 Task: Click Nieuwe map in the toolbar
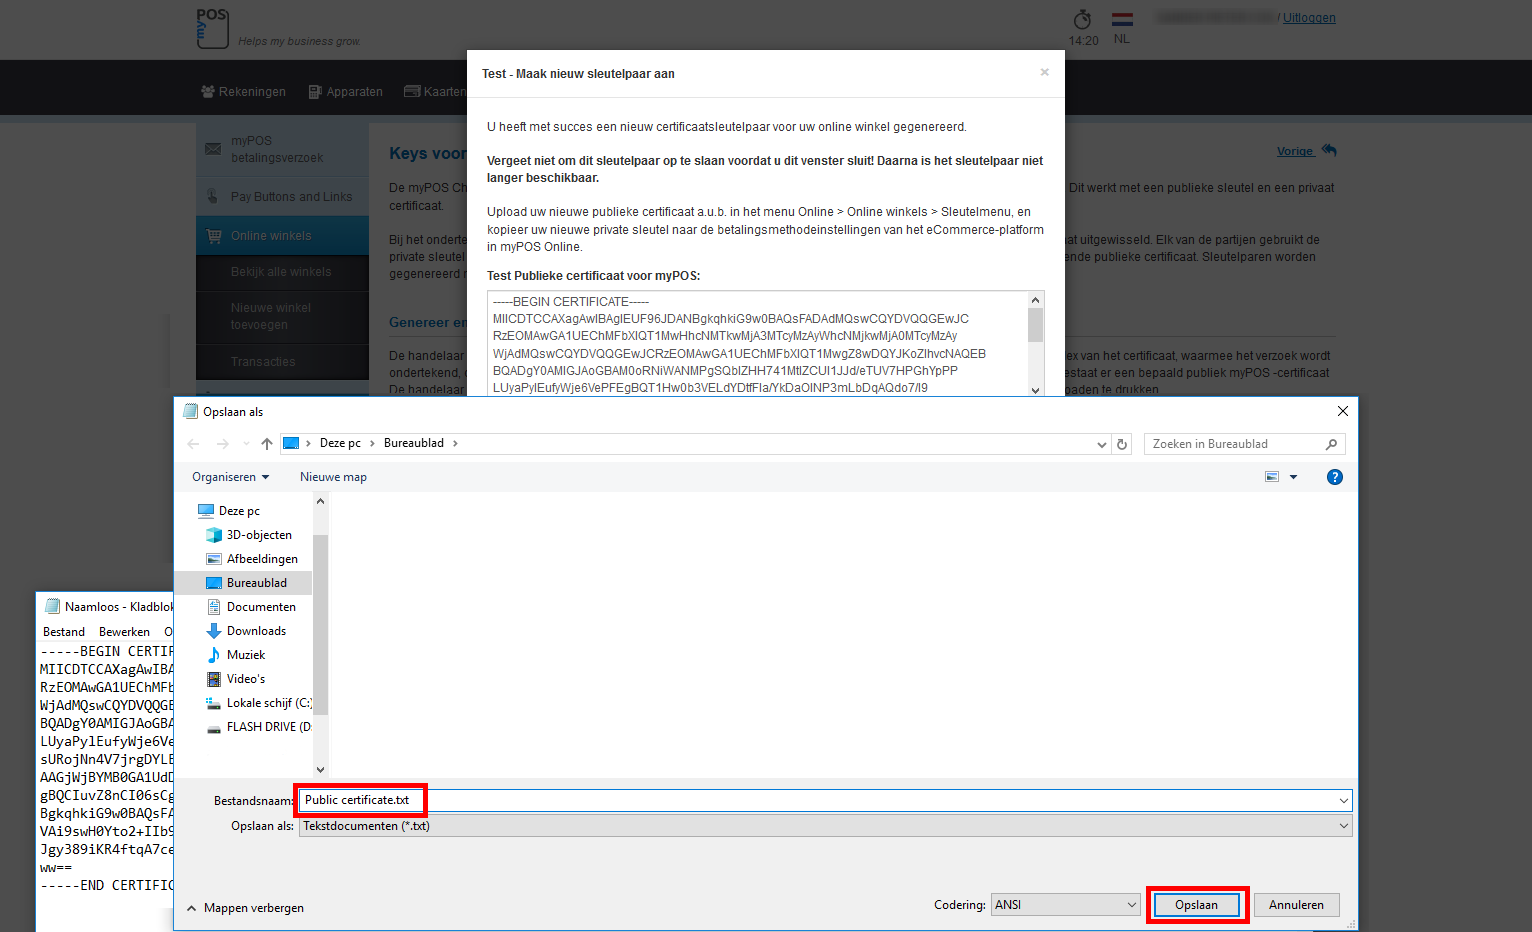coord(333,477)
